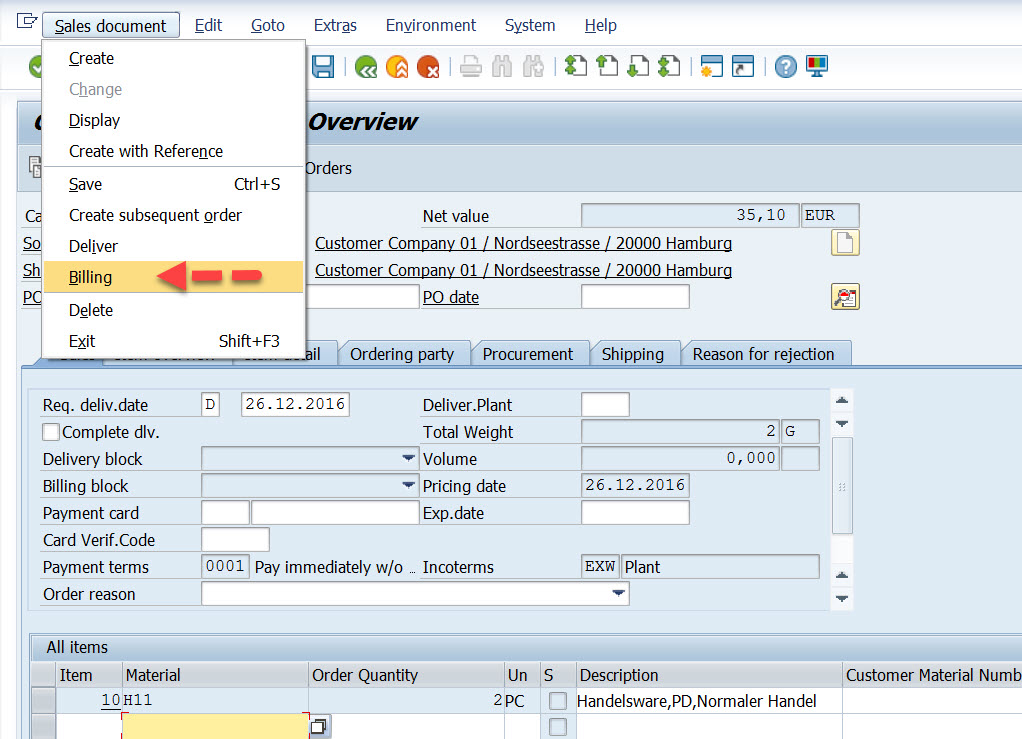Image resolution: width=1022 pixels, height=739 pixels.
Task: Expand the Order reason dropdown
Action: click(620, 593)
